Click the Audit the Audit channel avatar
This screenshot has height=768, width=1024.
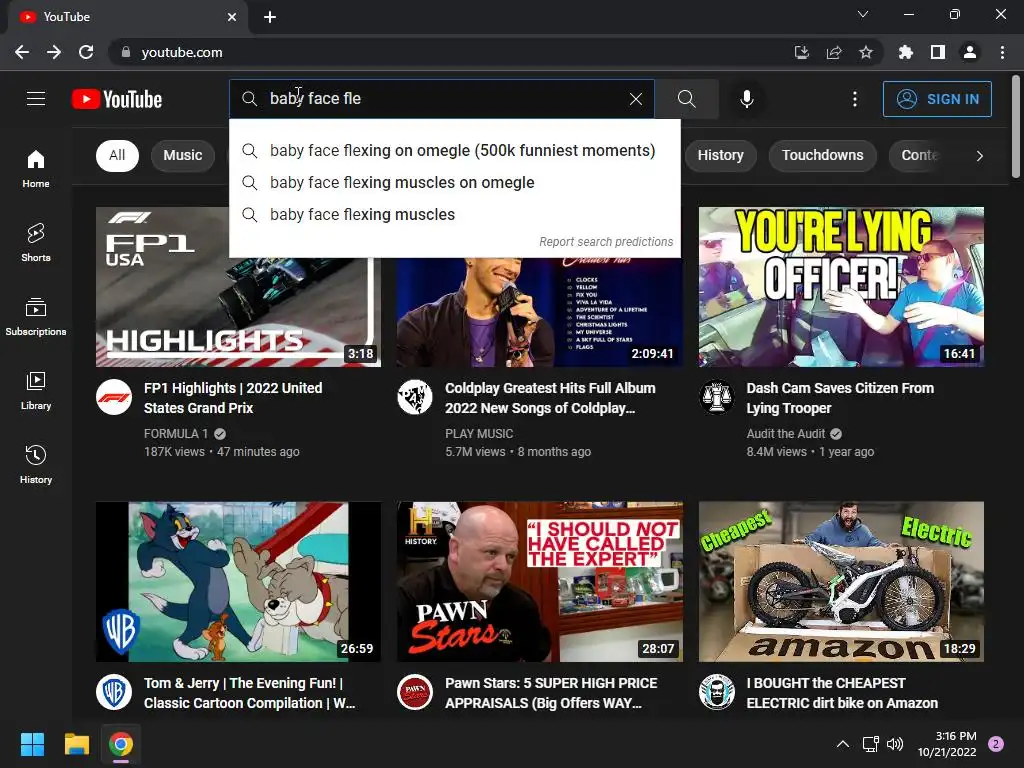(716, 397)
